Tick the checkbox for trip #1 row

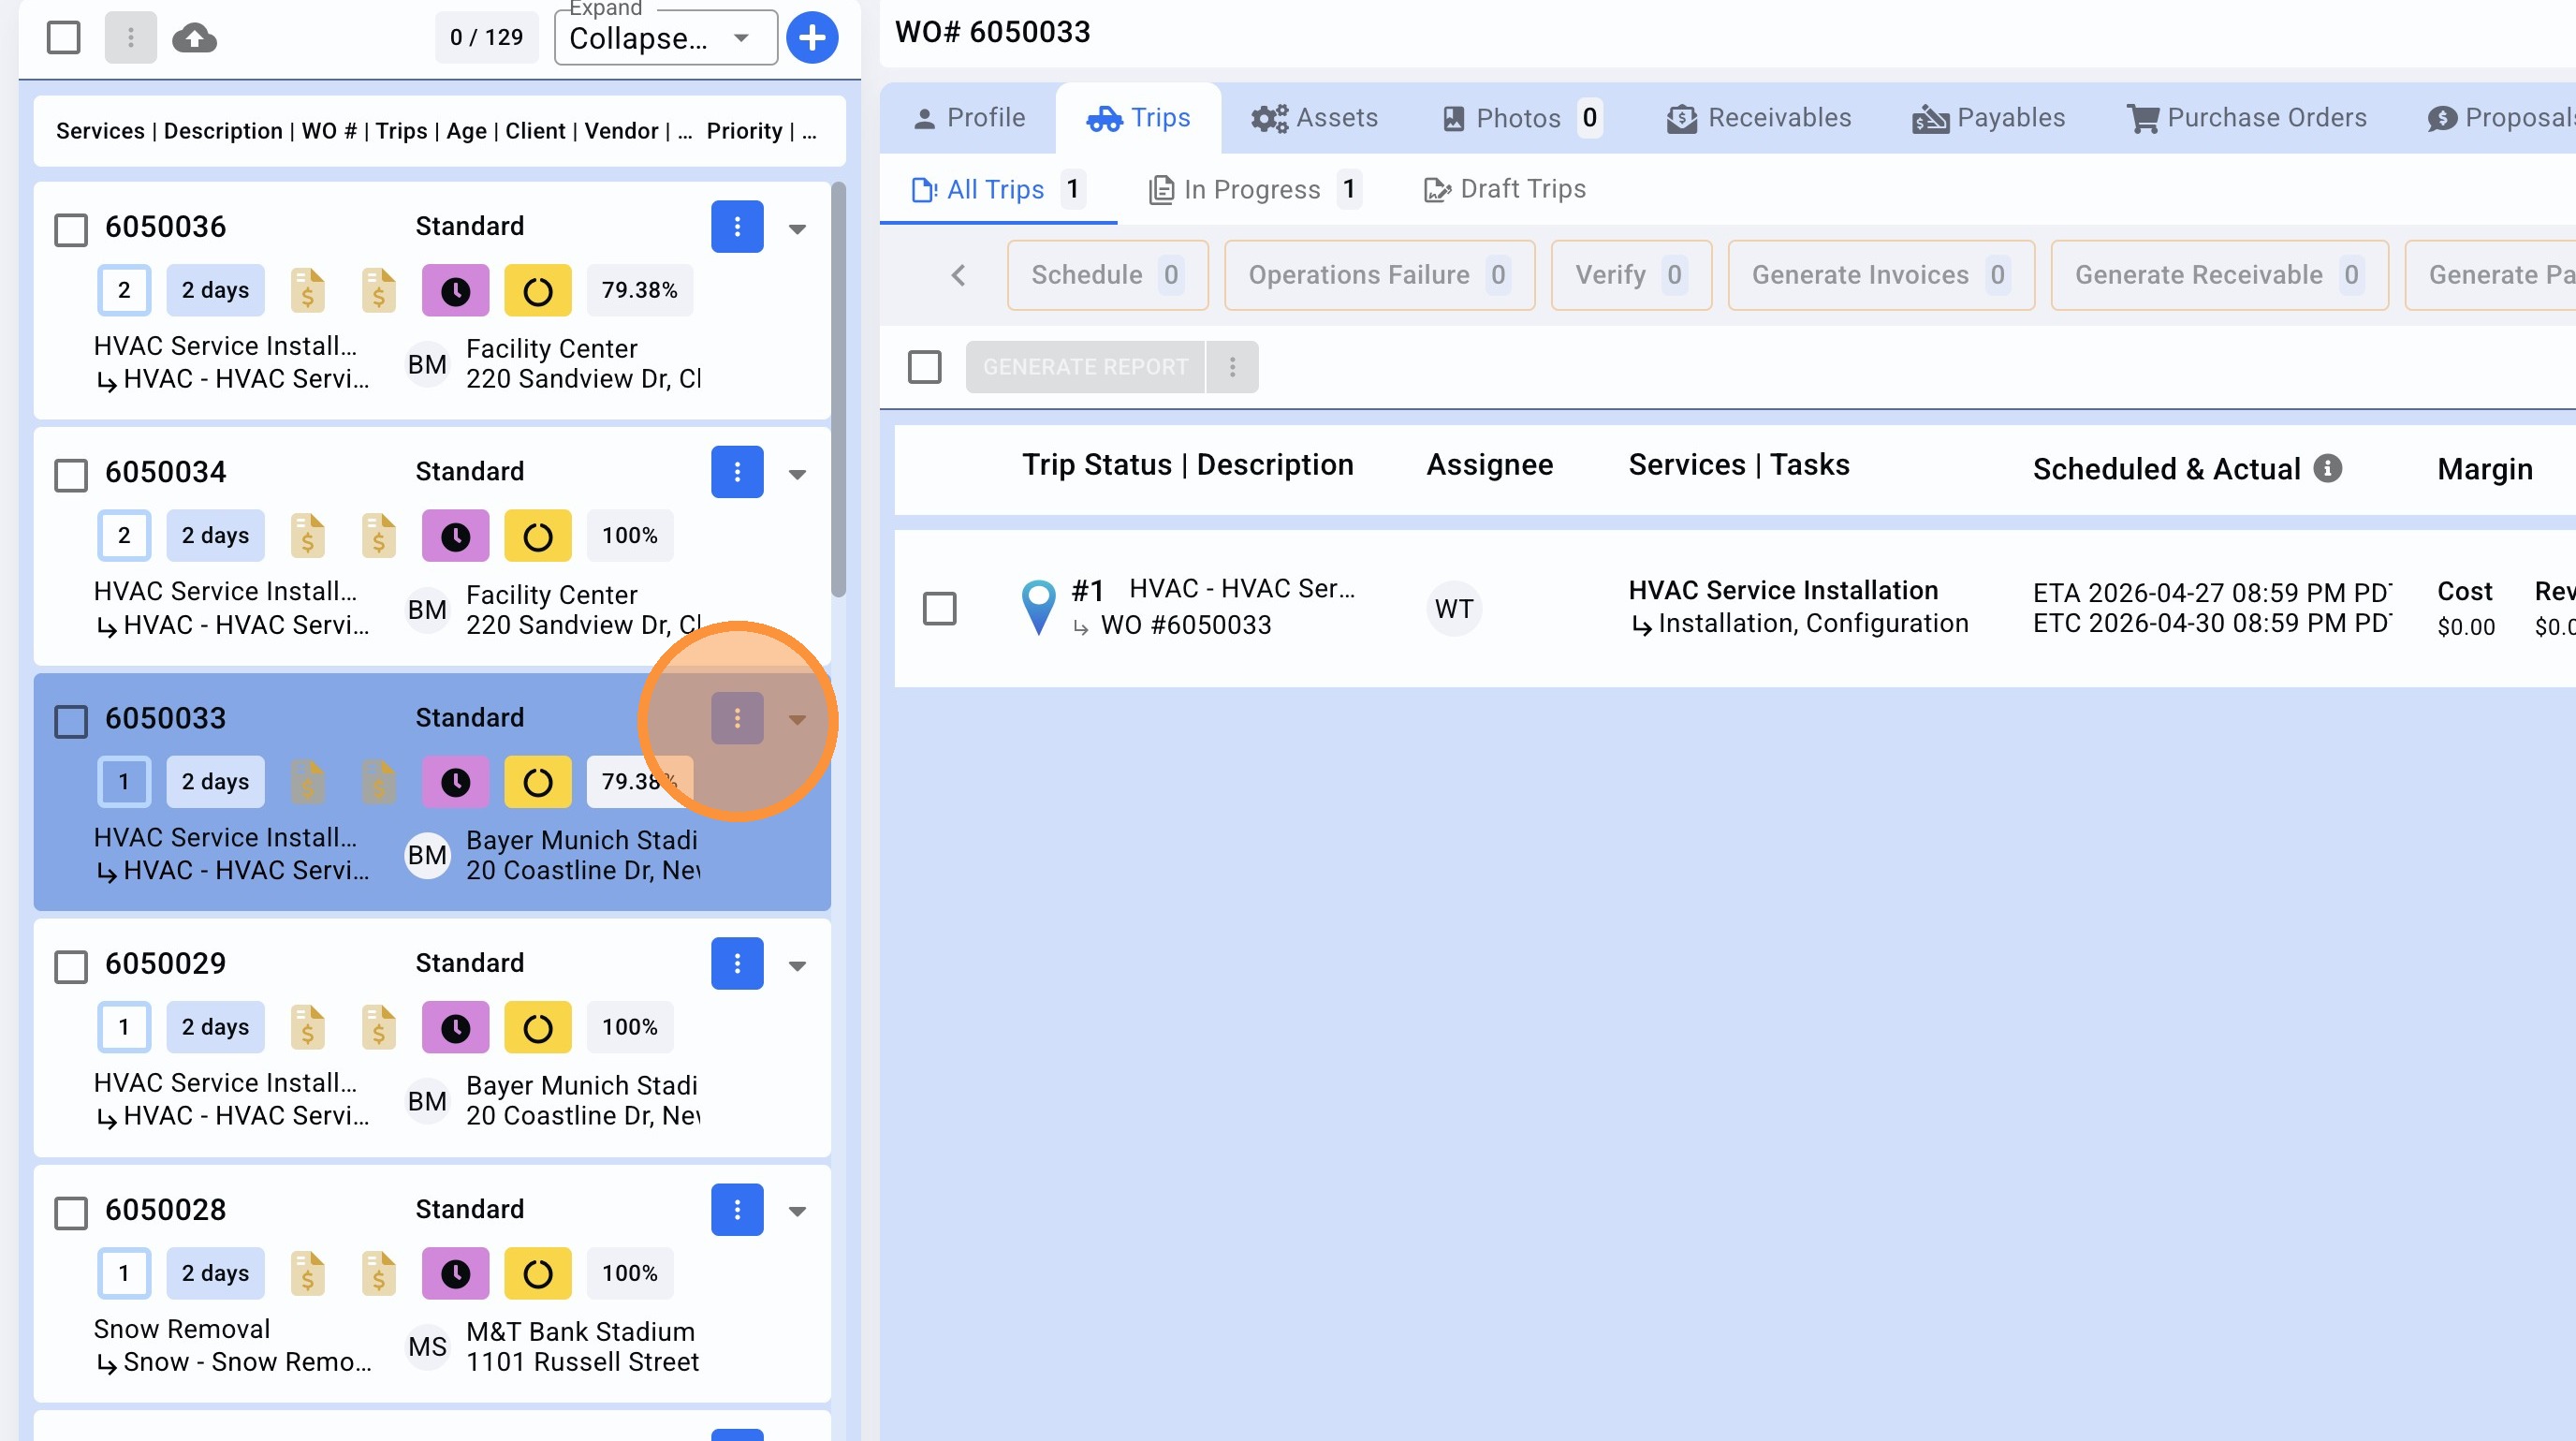point(939,608)
